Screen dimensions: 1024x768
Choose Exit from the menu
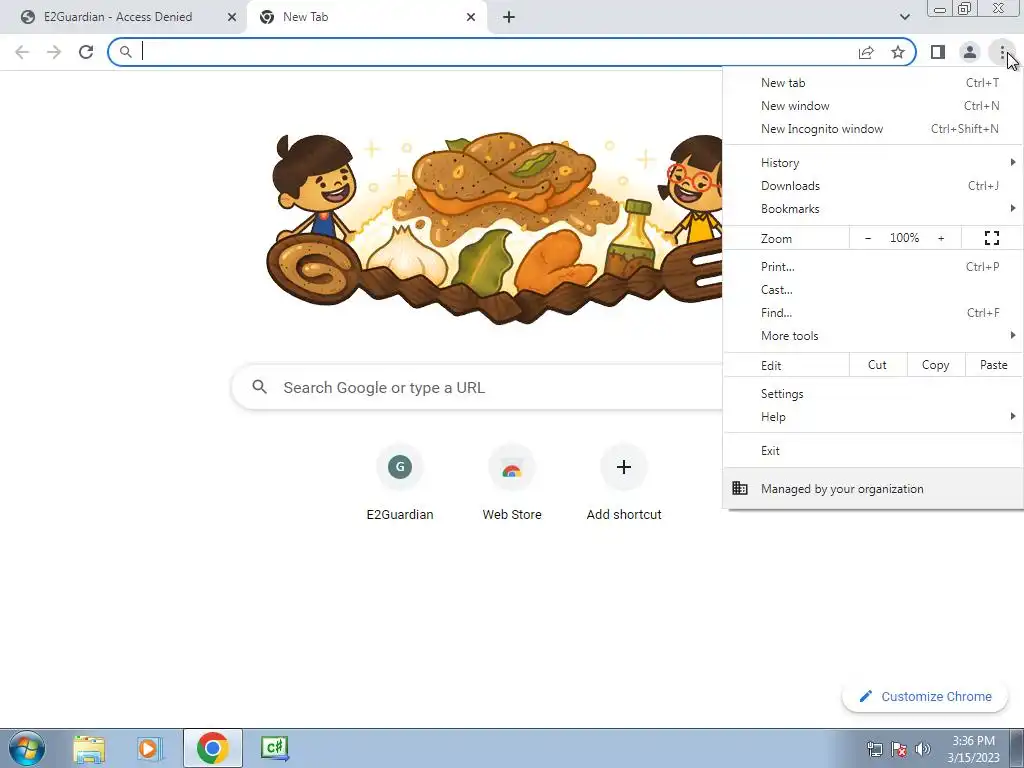point(872,451)
